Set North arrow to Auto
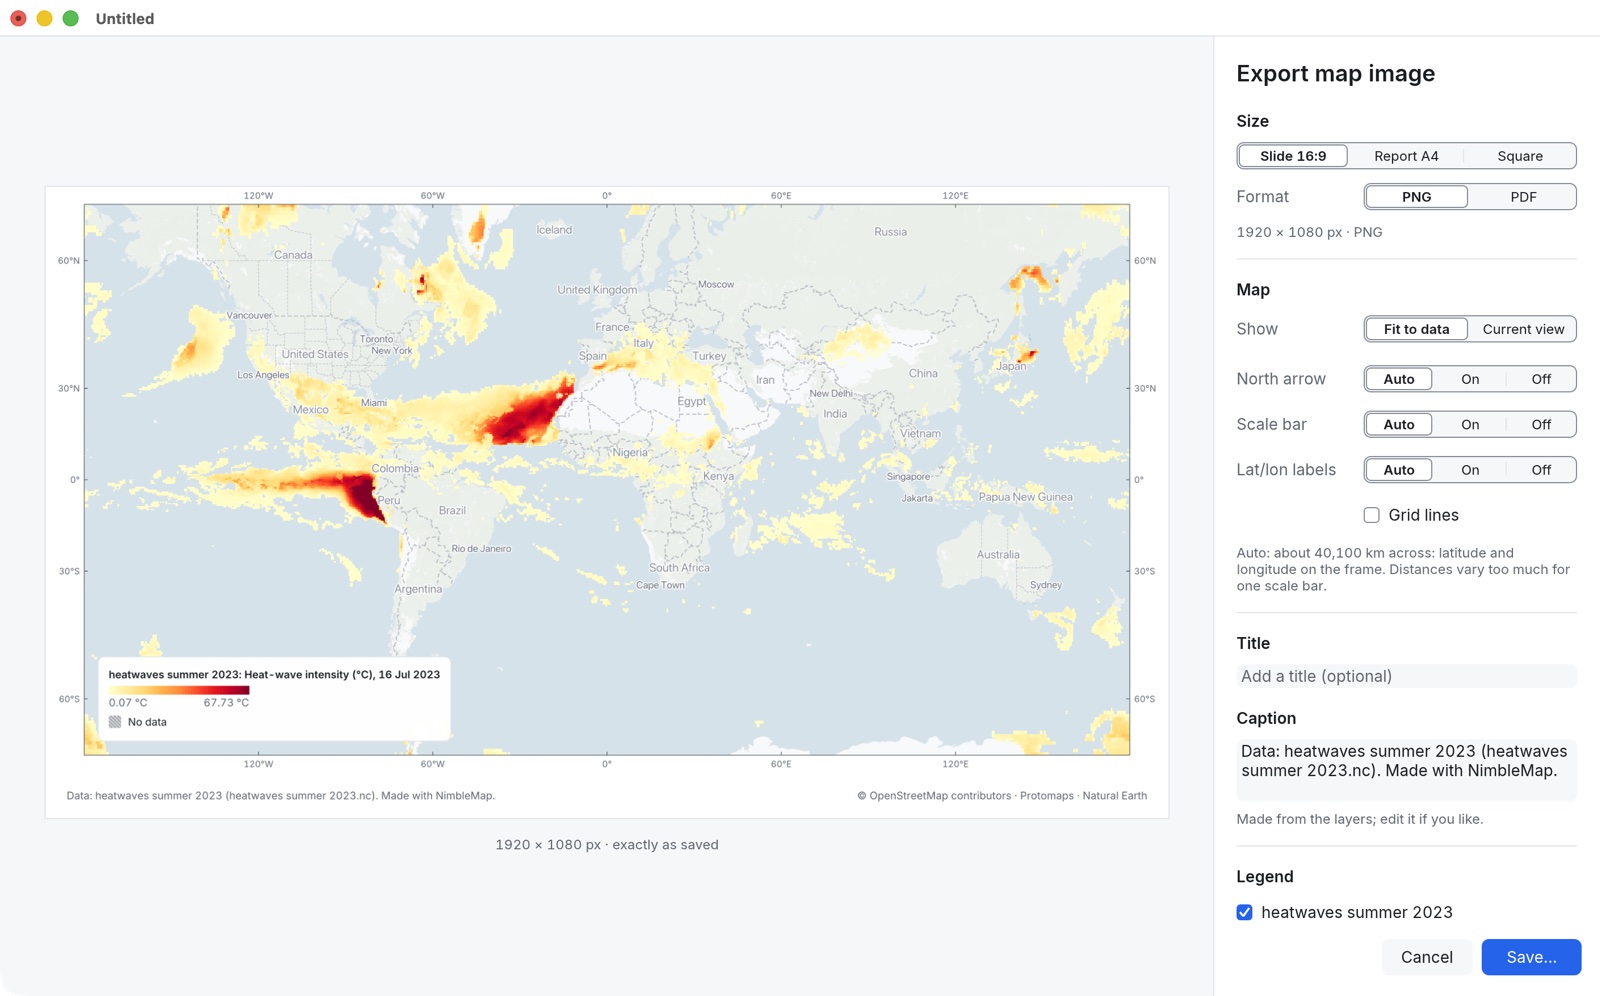This screenshot has width=1600, height=996. tap(1398, 379)
